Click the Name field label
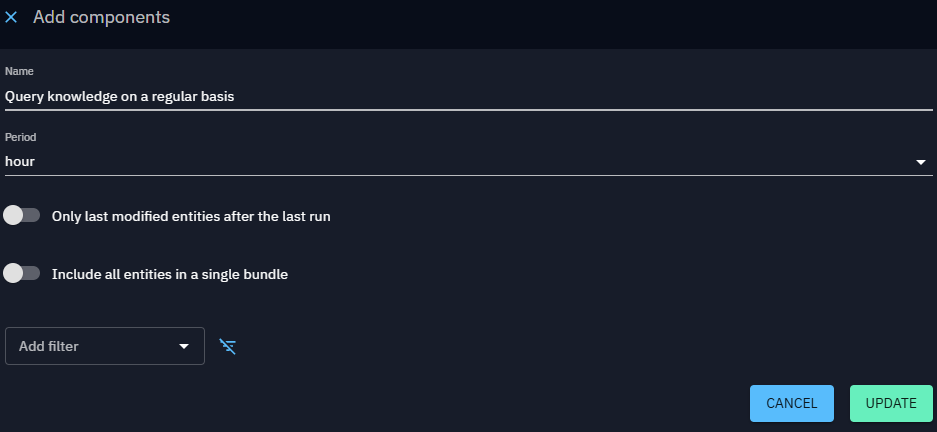937x432 pixels. coord(19,72)
